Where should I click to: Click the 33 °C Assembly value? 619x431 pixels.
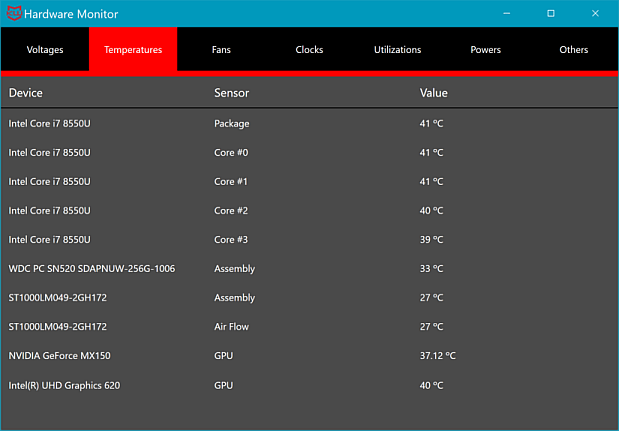tap(431, 268)
